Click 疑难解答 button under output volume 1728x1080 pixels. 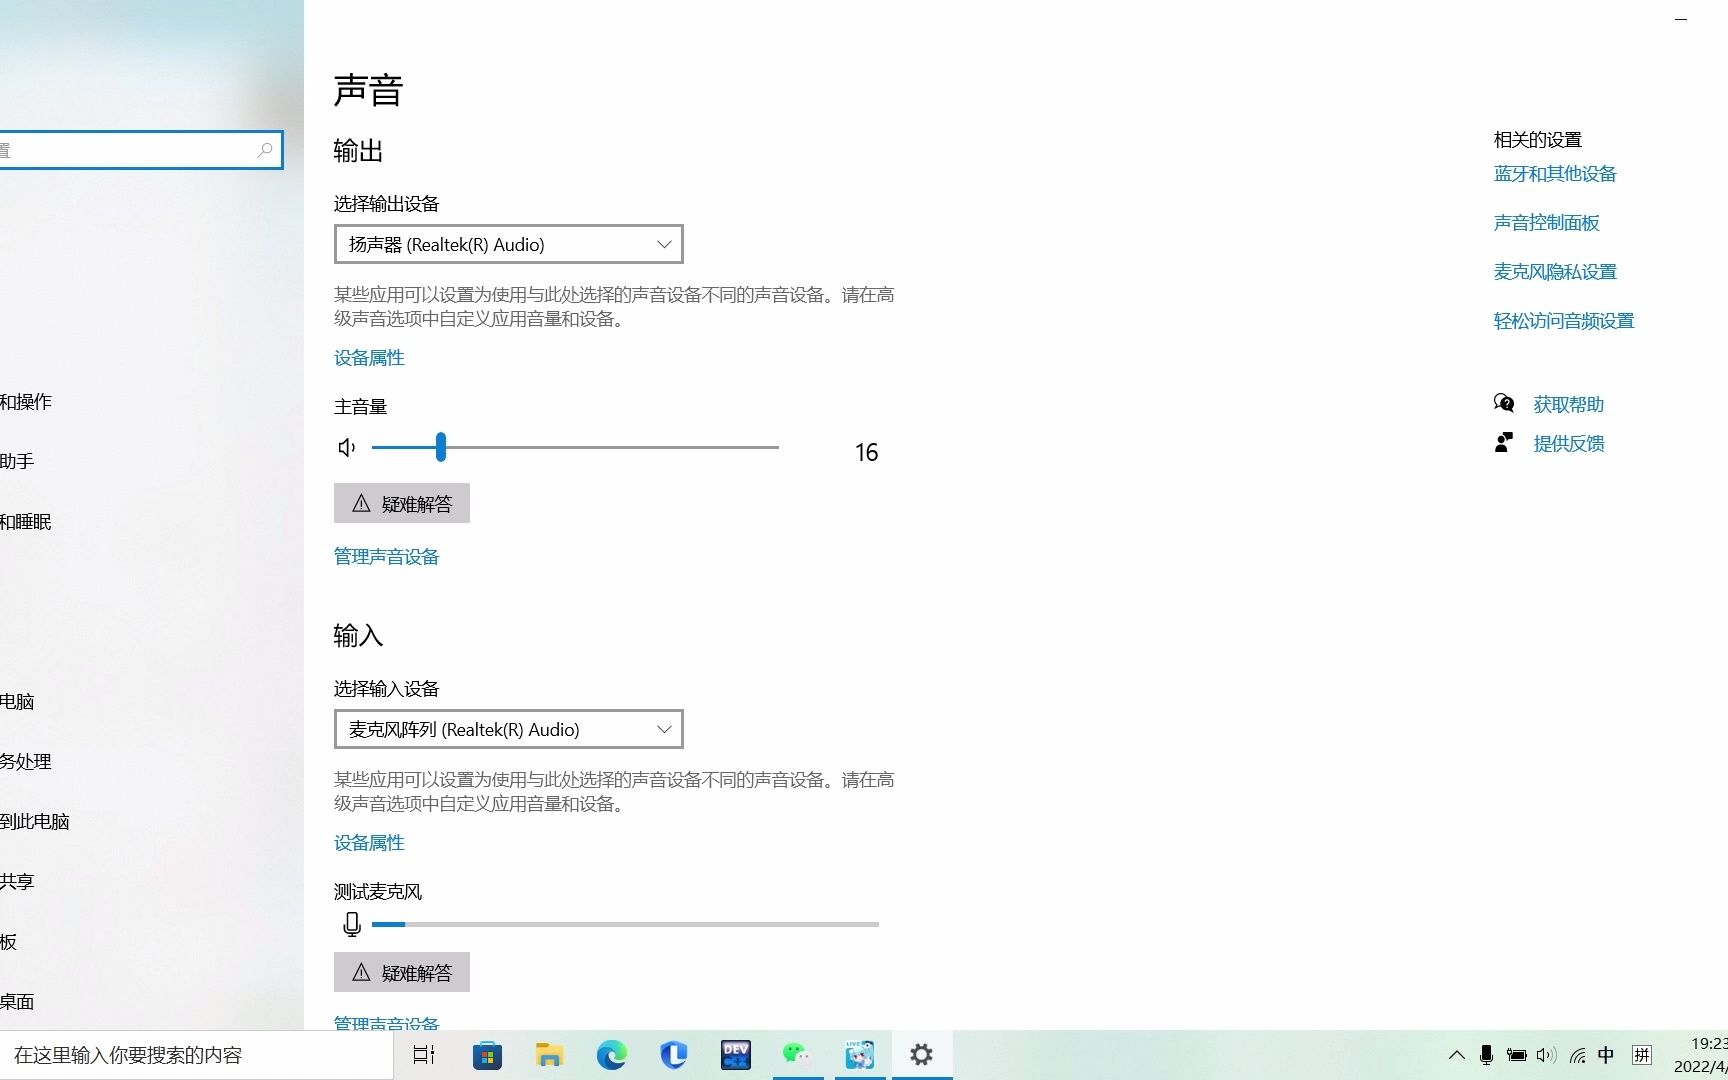[402, 503]
